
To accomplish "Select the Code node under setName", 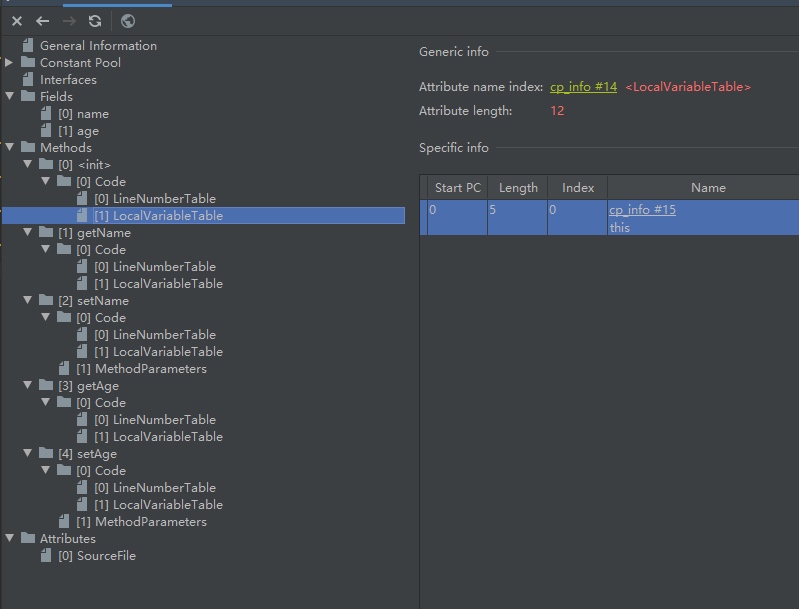I will [x=101, y=318].
